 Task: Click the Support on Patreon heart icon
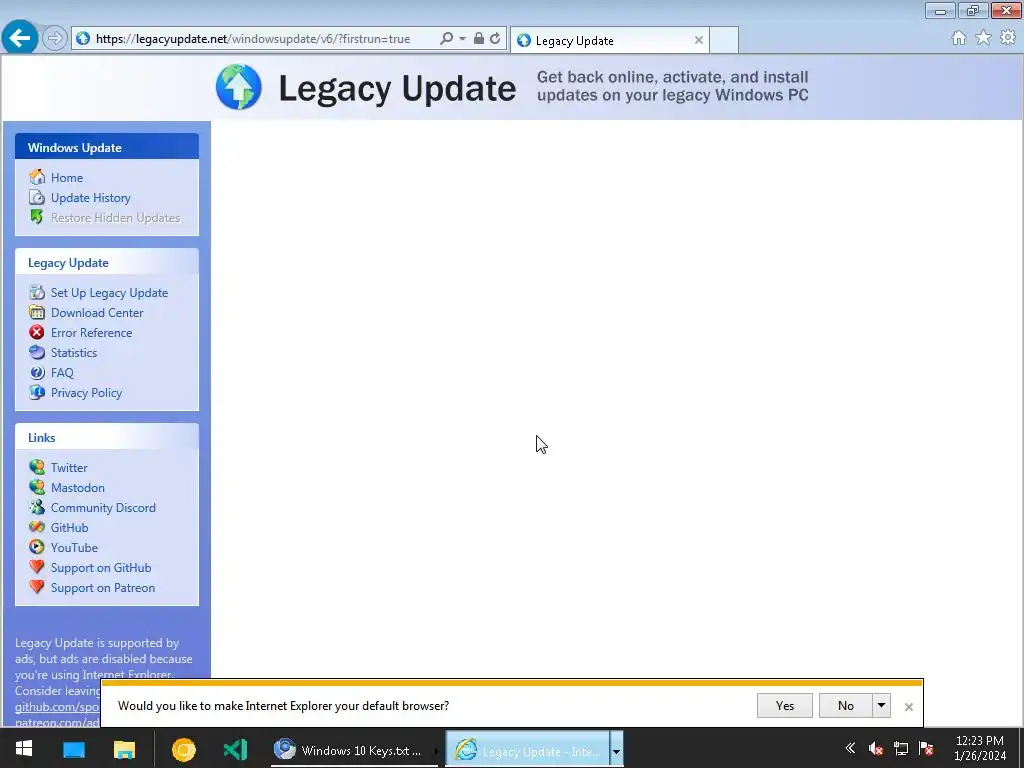pyautogui.click(x=37, y=587)
